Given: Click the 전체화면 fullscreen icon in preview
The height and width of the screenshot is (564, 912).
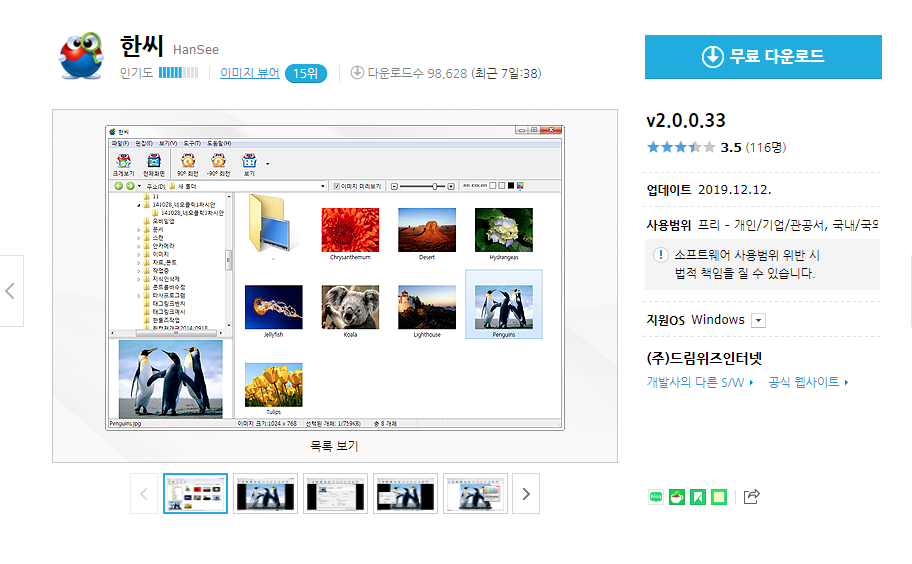Looking at the screenshot, I should 154,165.
